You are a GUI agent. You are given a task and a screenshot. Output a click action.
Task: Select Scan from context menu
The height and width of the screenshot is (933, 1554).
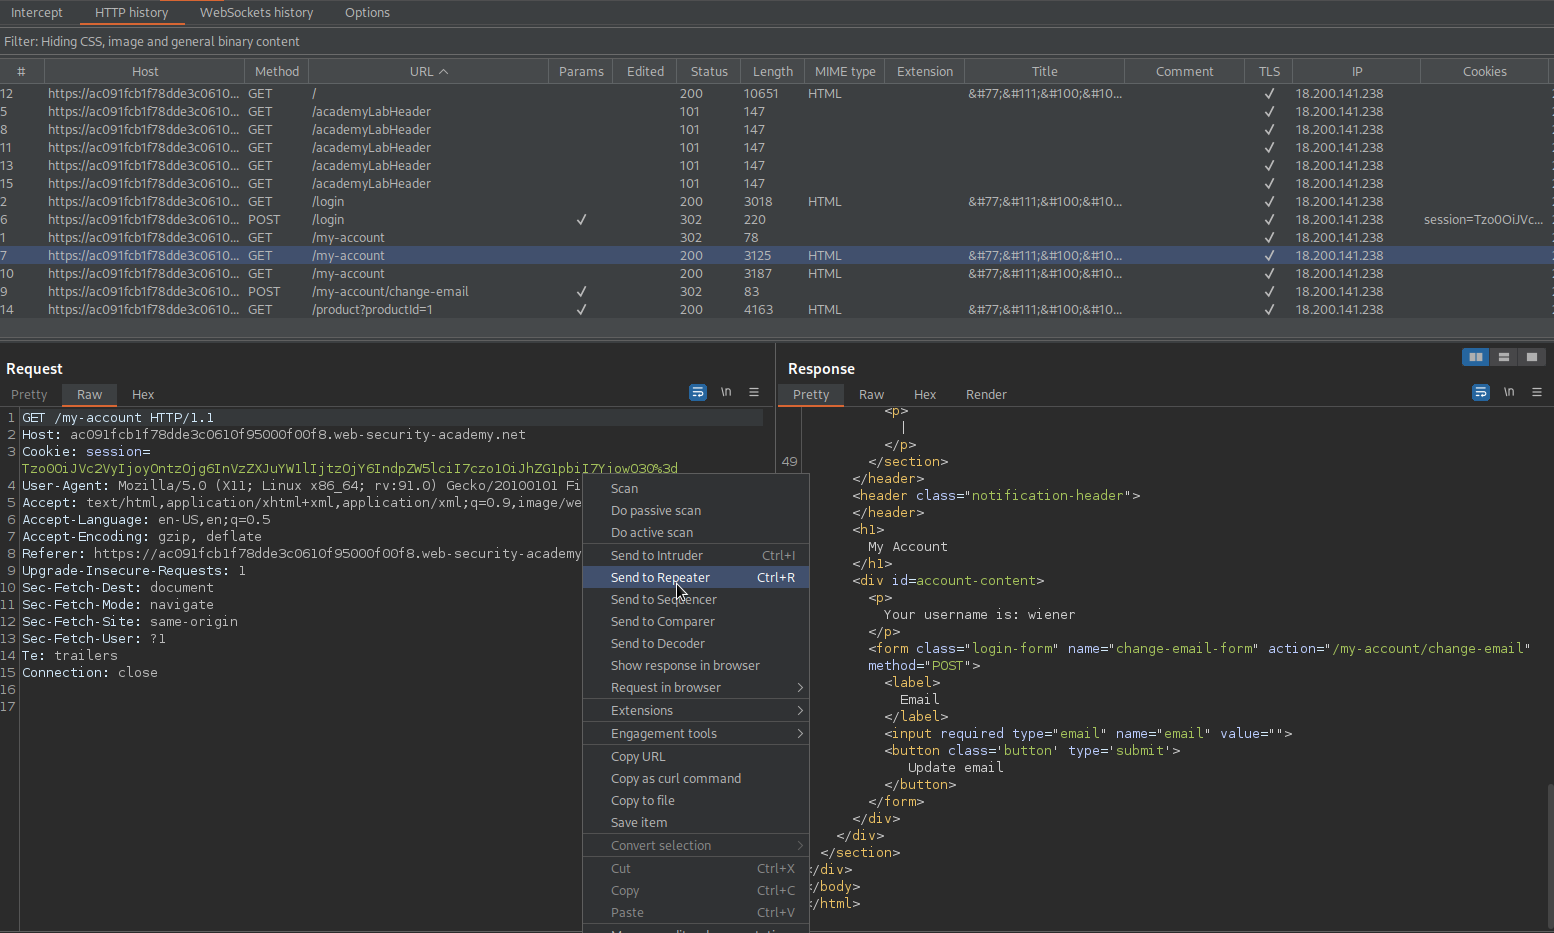(696, 489)
